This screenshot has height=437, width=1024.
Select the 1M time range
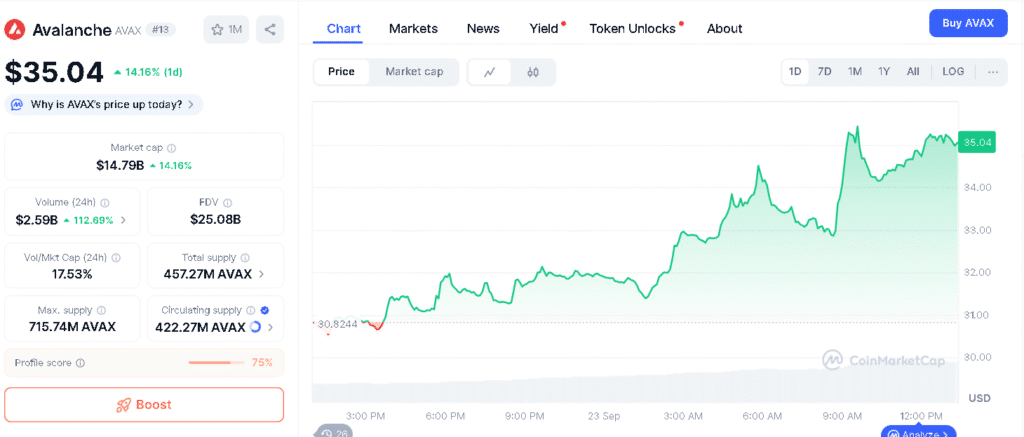click(x=855, y=72)
